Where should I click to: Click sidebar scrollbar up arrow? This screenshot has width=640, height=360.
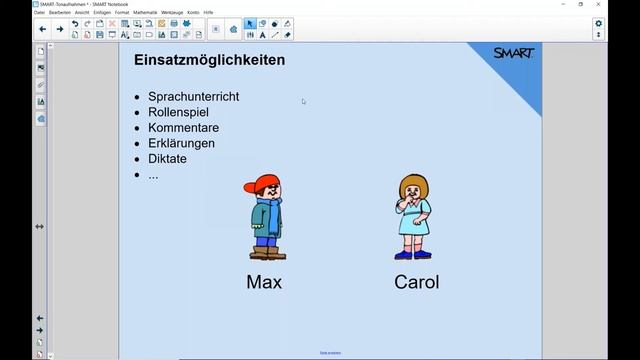(x=50, y=46)
